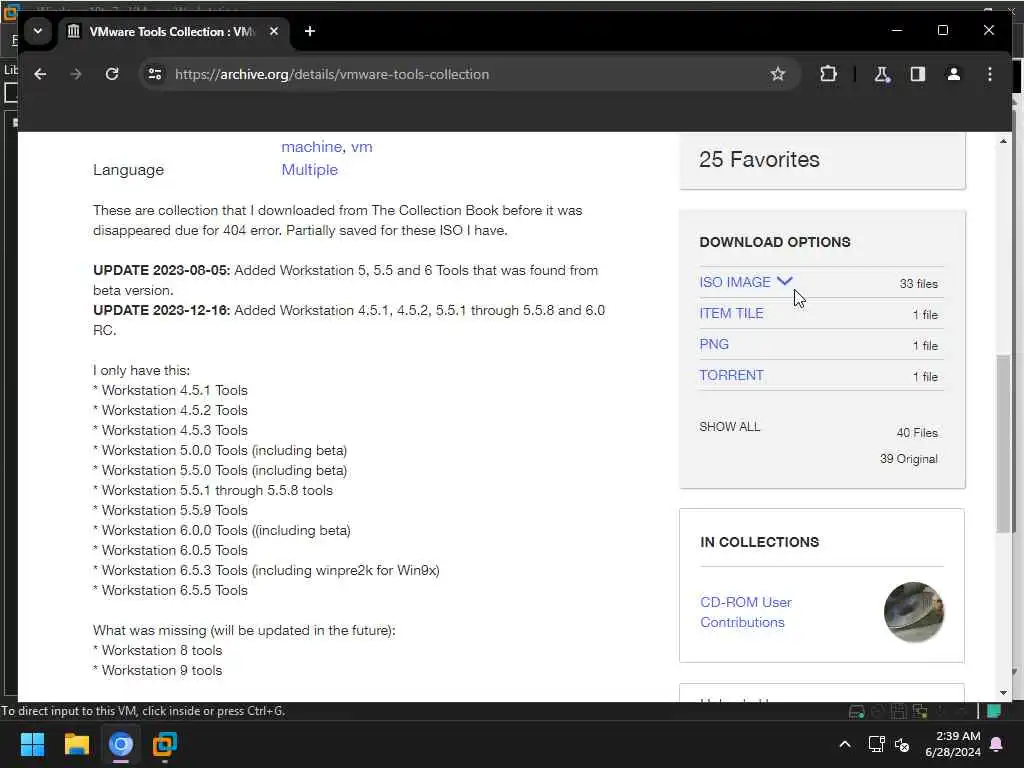The height and width of the screenshot is (768, 1024).
Task: Close the VMware Tools Collection tab
Action: (274, 31)
